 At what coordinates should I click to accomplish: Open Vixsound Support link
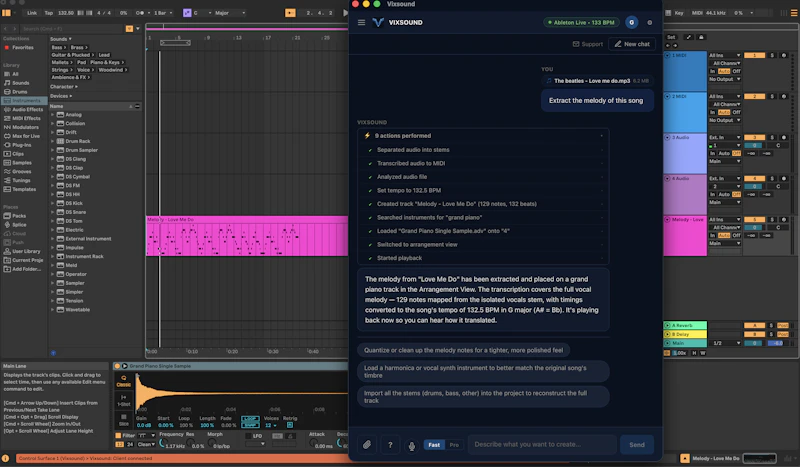click(588, 44)
